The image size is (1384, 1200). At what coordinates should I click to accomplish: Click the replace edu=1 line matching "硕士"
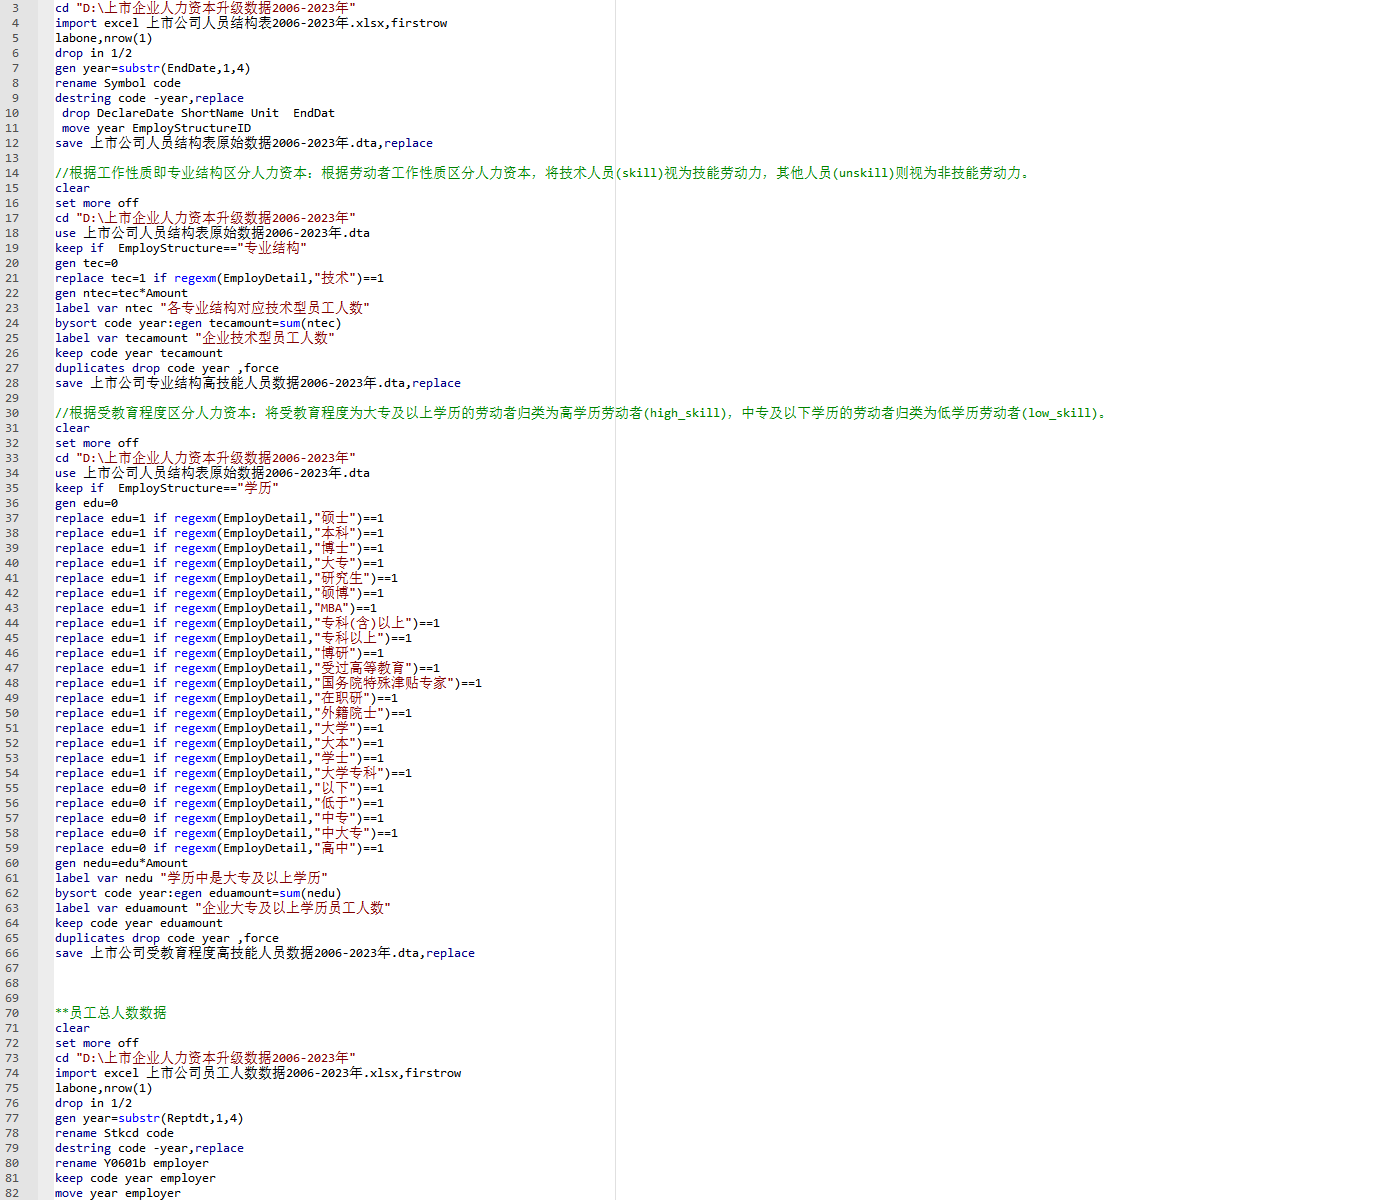(x=219, y=518)
